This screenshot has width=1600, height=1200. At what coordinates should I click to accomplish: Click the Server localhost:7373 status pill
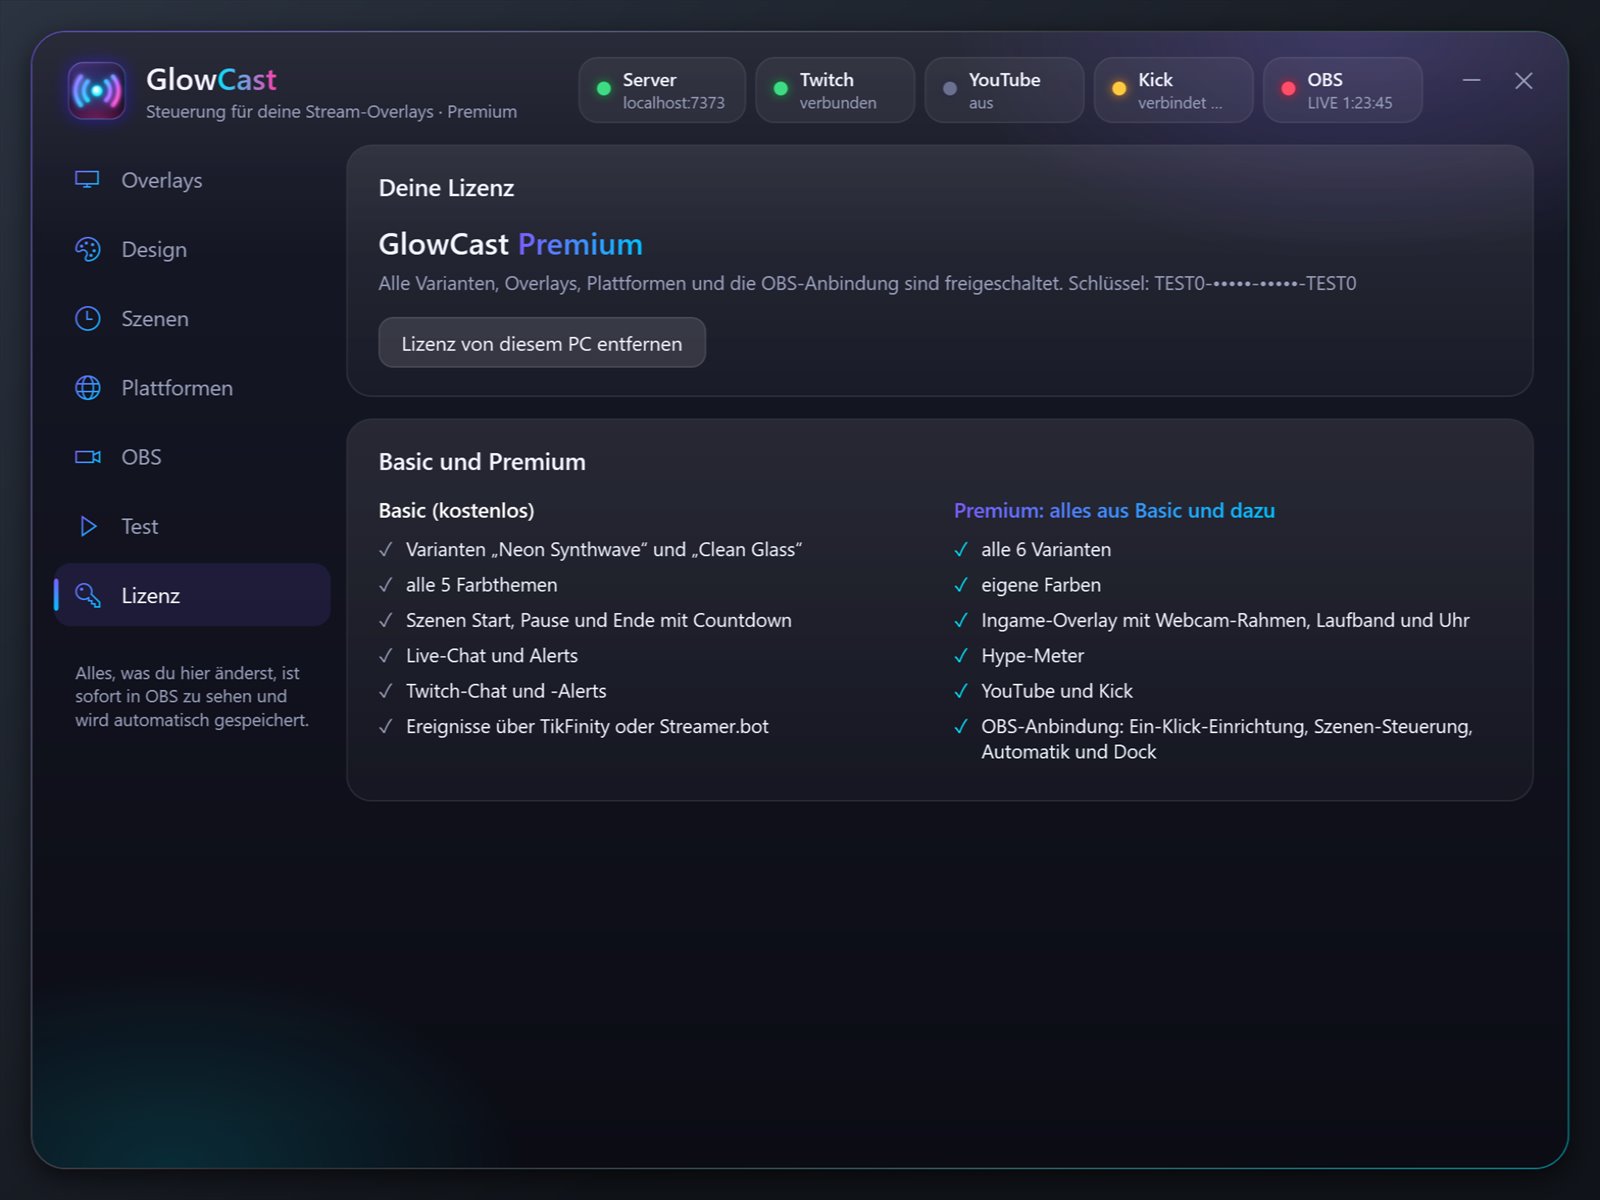[662, 90]
